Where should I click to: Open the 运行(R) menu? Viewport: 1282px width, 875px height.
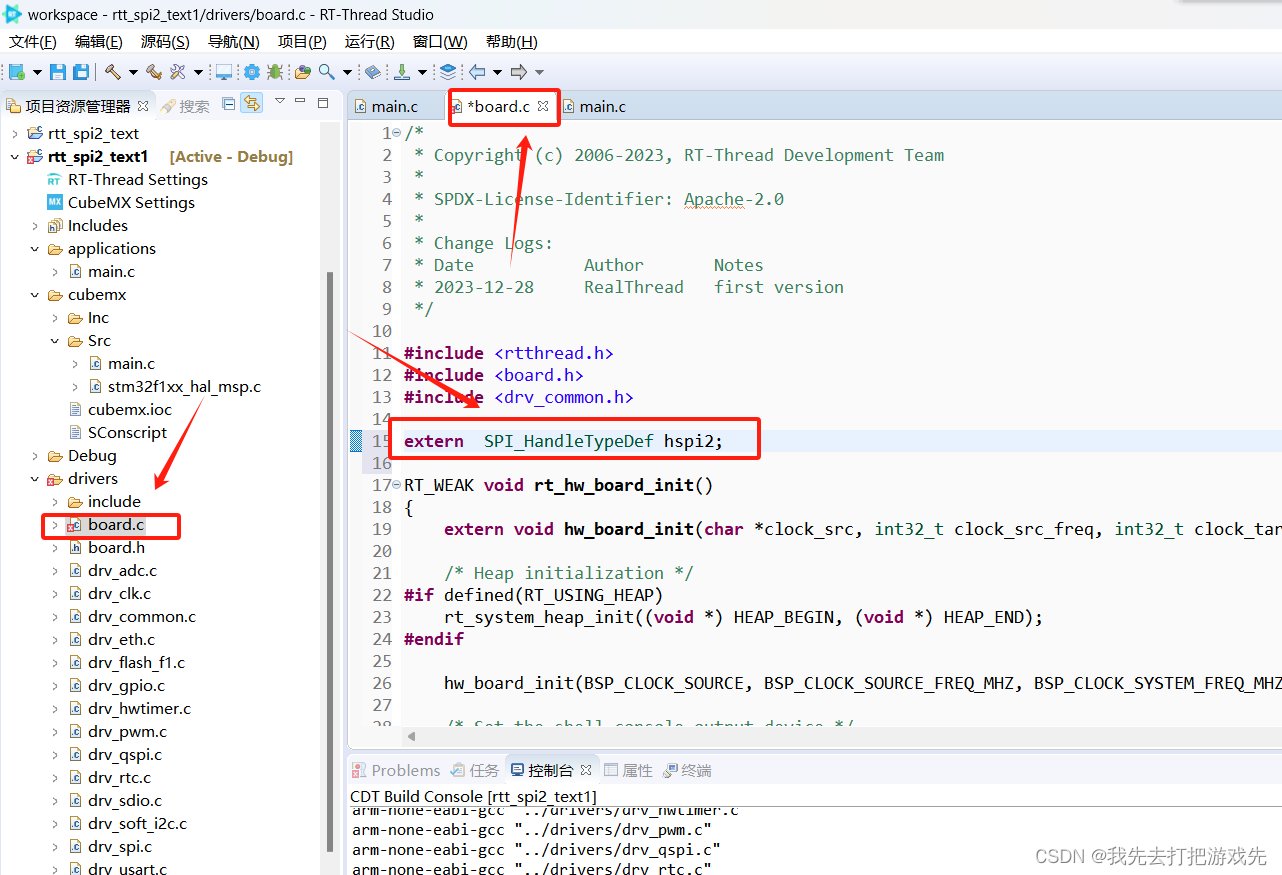[369, 41]
